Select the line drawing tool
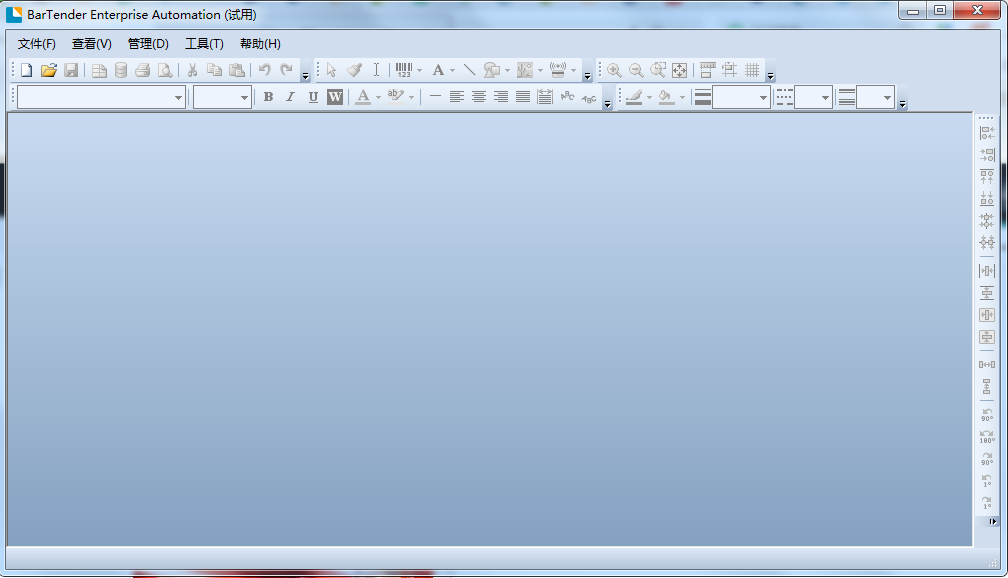This screenshot has width=1008, height=578. [x=469, y=70]
